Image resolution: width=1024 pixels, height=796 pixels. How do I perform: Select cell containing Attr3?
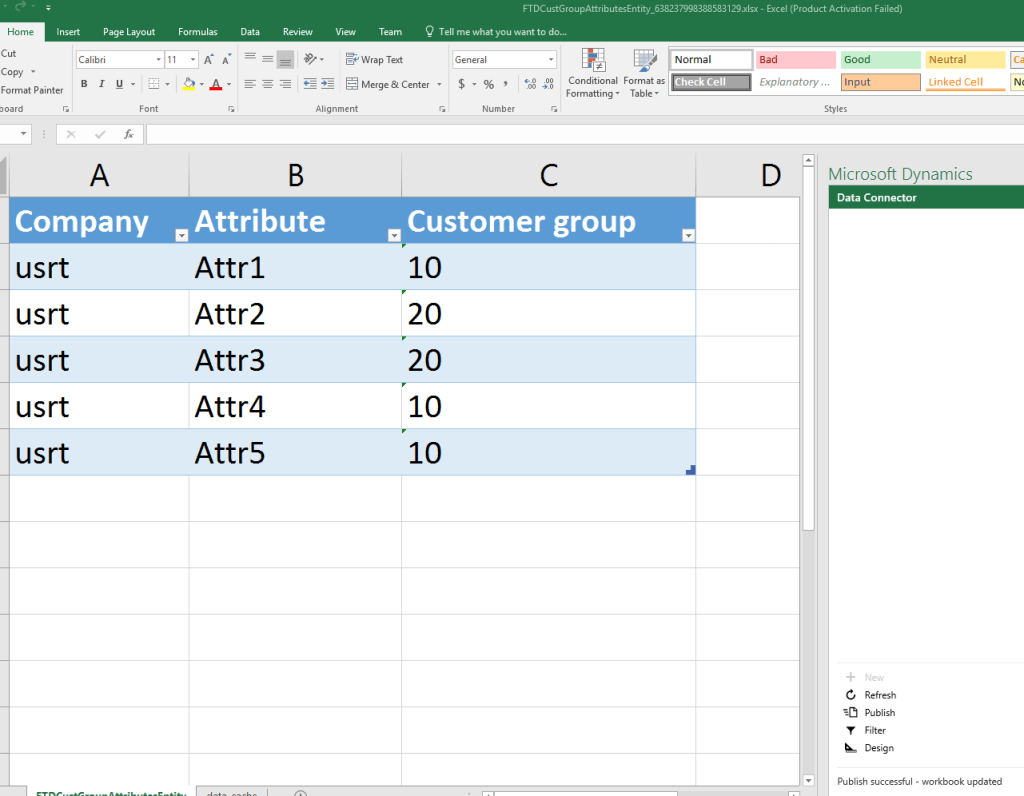tap(295, 360)
